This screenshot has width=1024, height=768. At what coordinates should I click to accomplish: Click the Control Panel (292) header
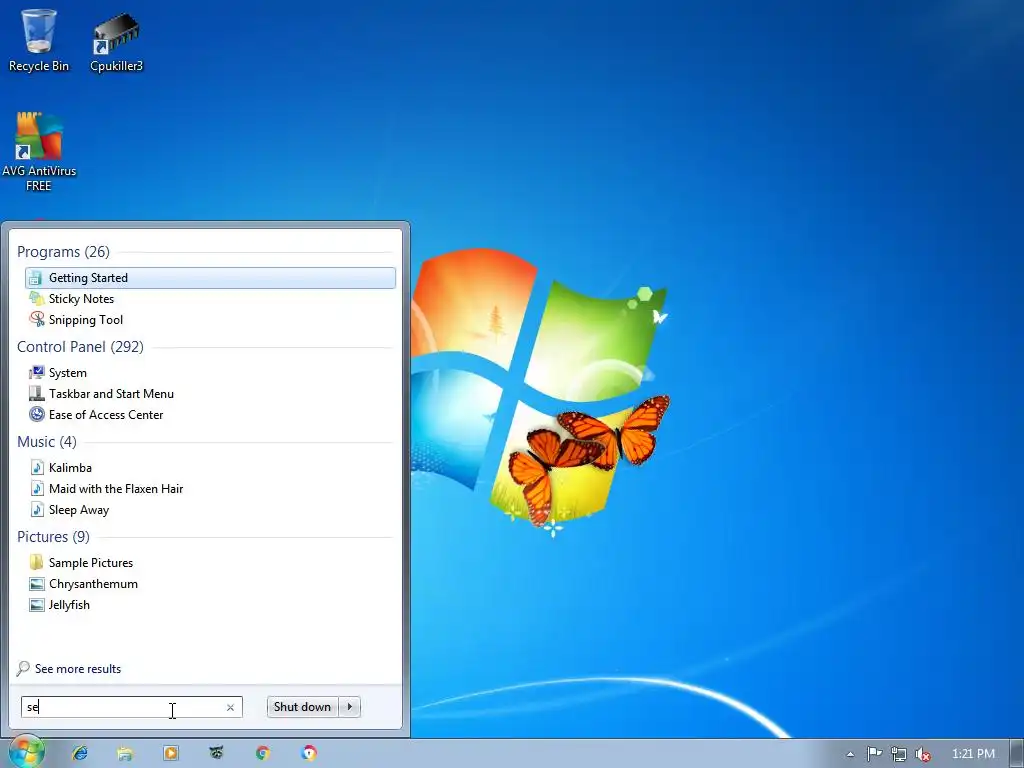[80, 346]
